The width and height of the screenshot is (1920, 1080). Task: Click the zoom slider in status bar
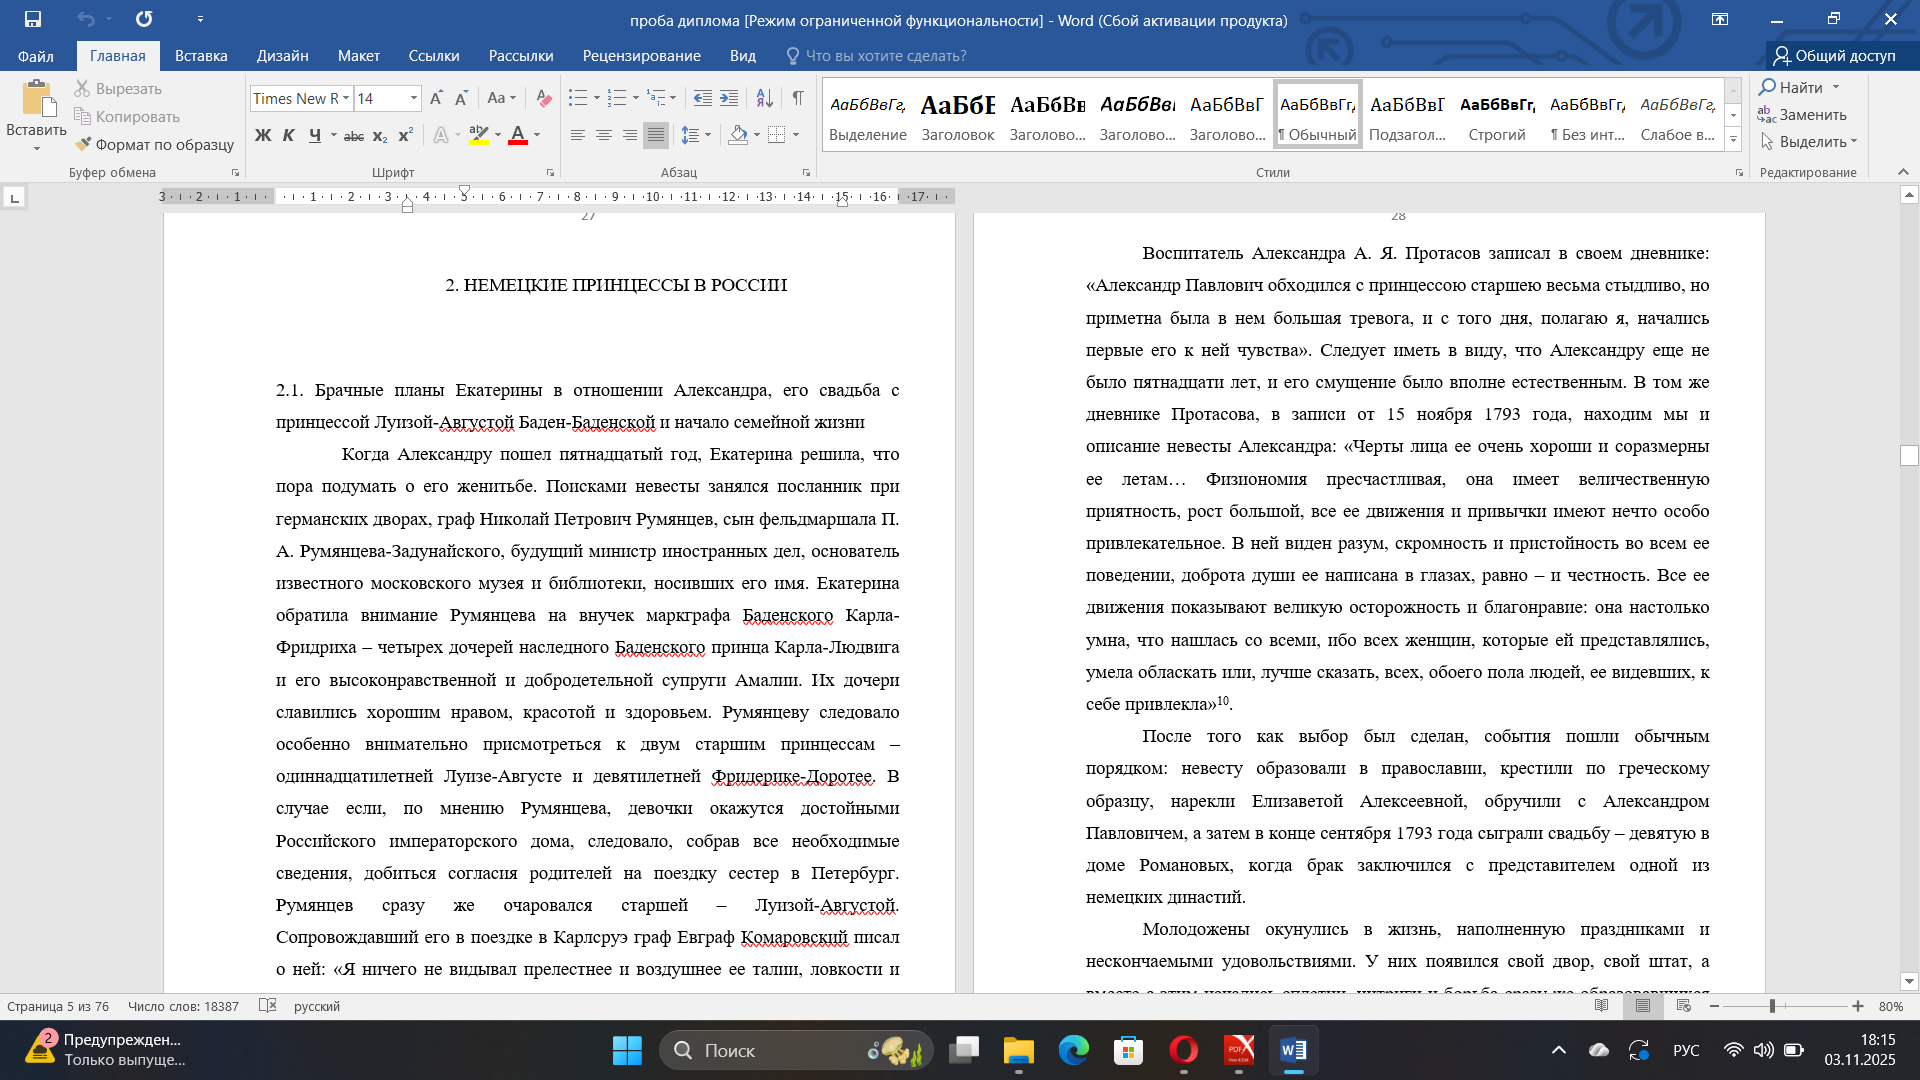1772,1006
